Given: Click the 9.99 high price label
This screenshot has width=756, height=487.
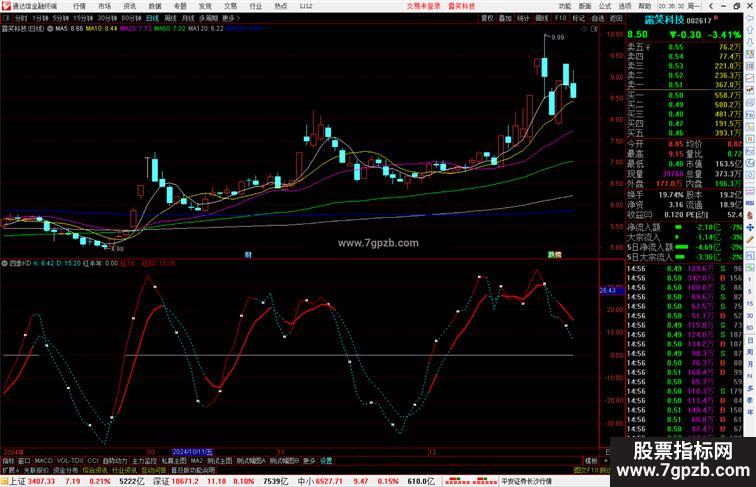Looking at the screenshot, I should [557, 37].
